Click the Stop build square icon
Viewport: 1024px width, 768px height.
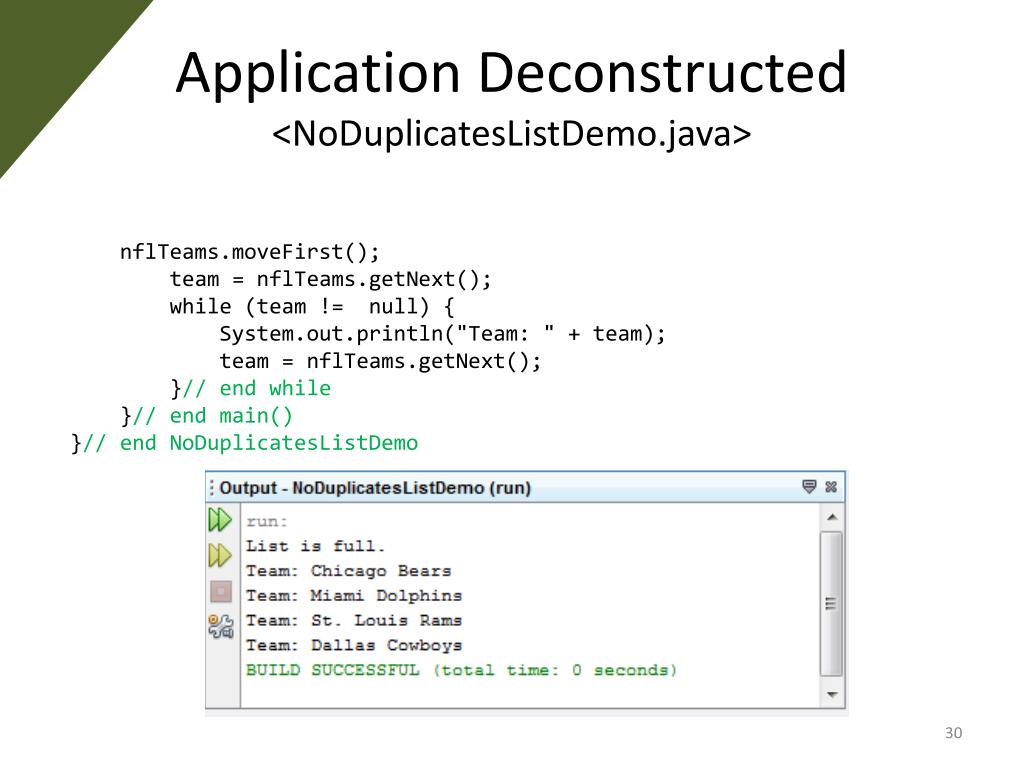pos(221,592)
